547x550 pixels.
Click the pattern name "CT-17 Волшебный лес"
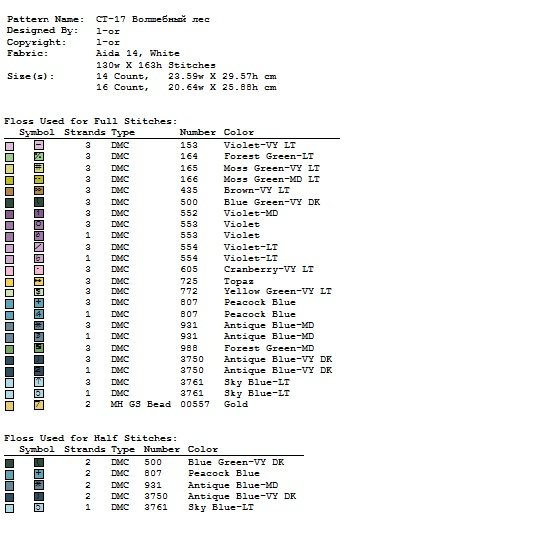coord(153,19)
